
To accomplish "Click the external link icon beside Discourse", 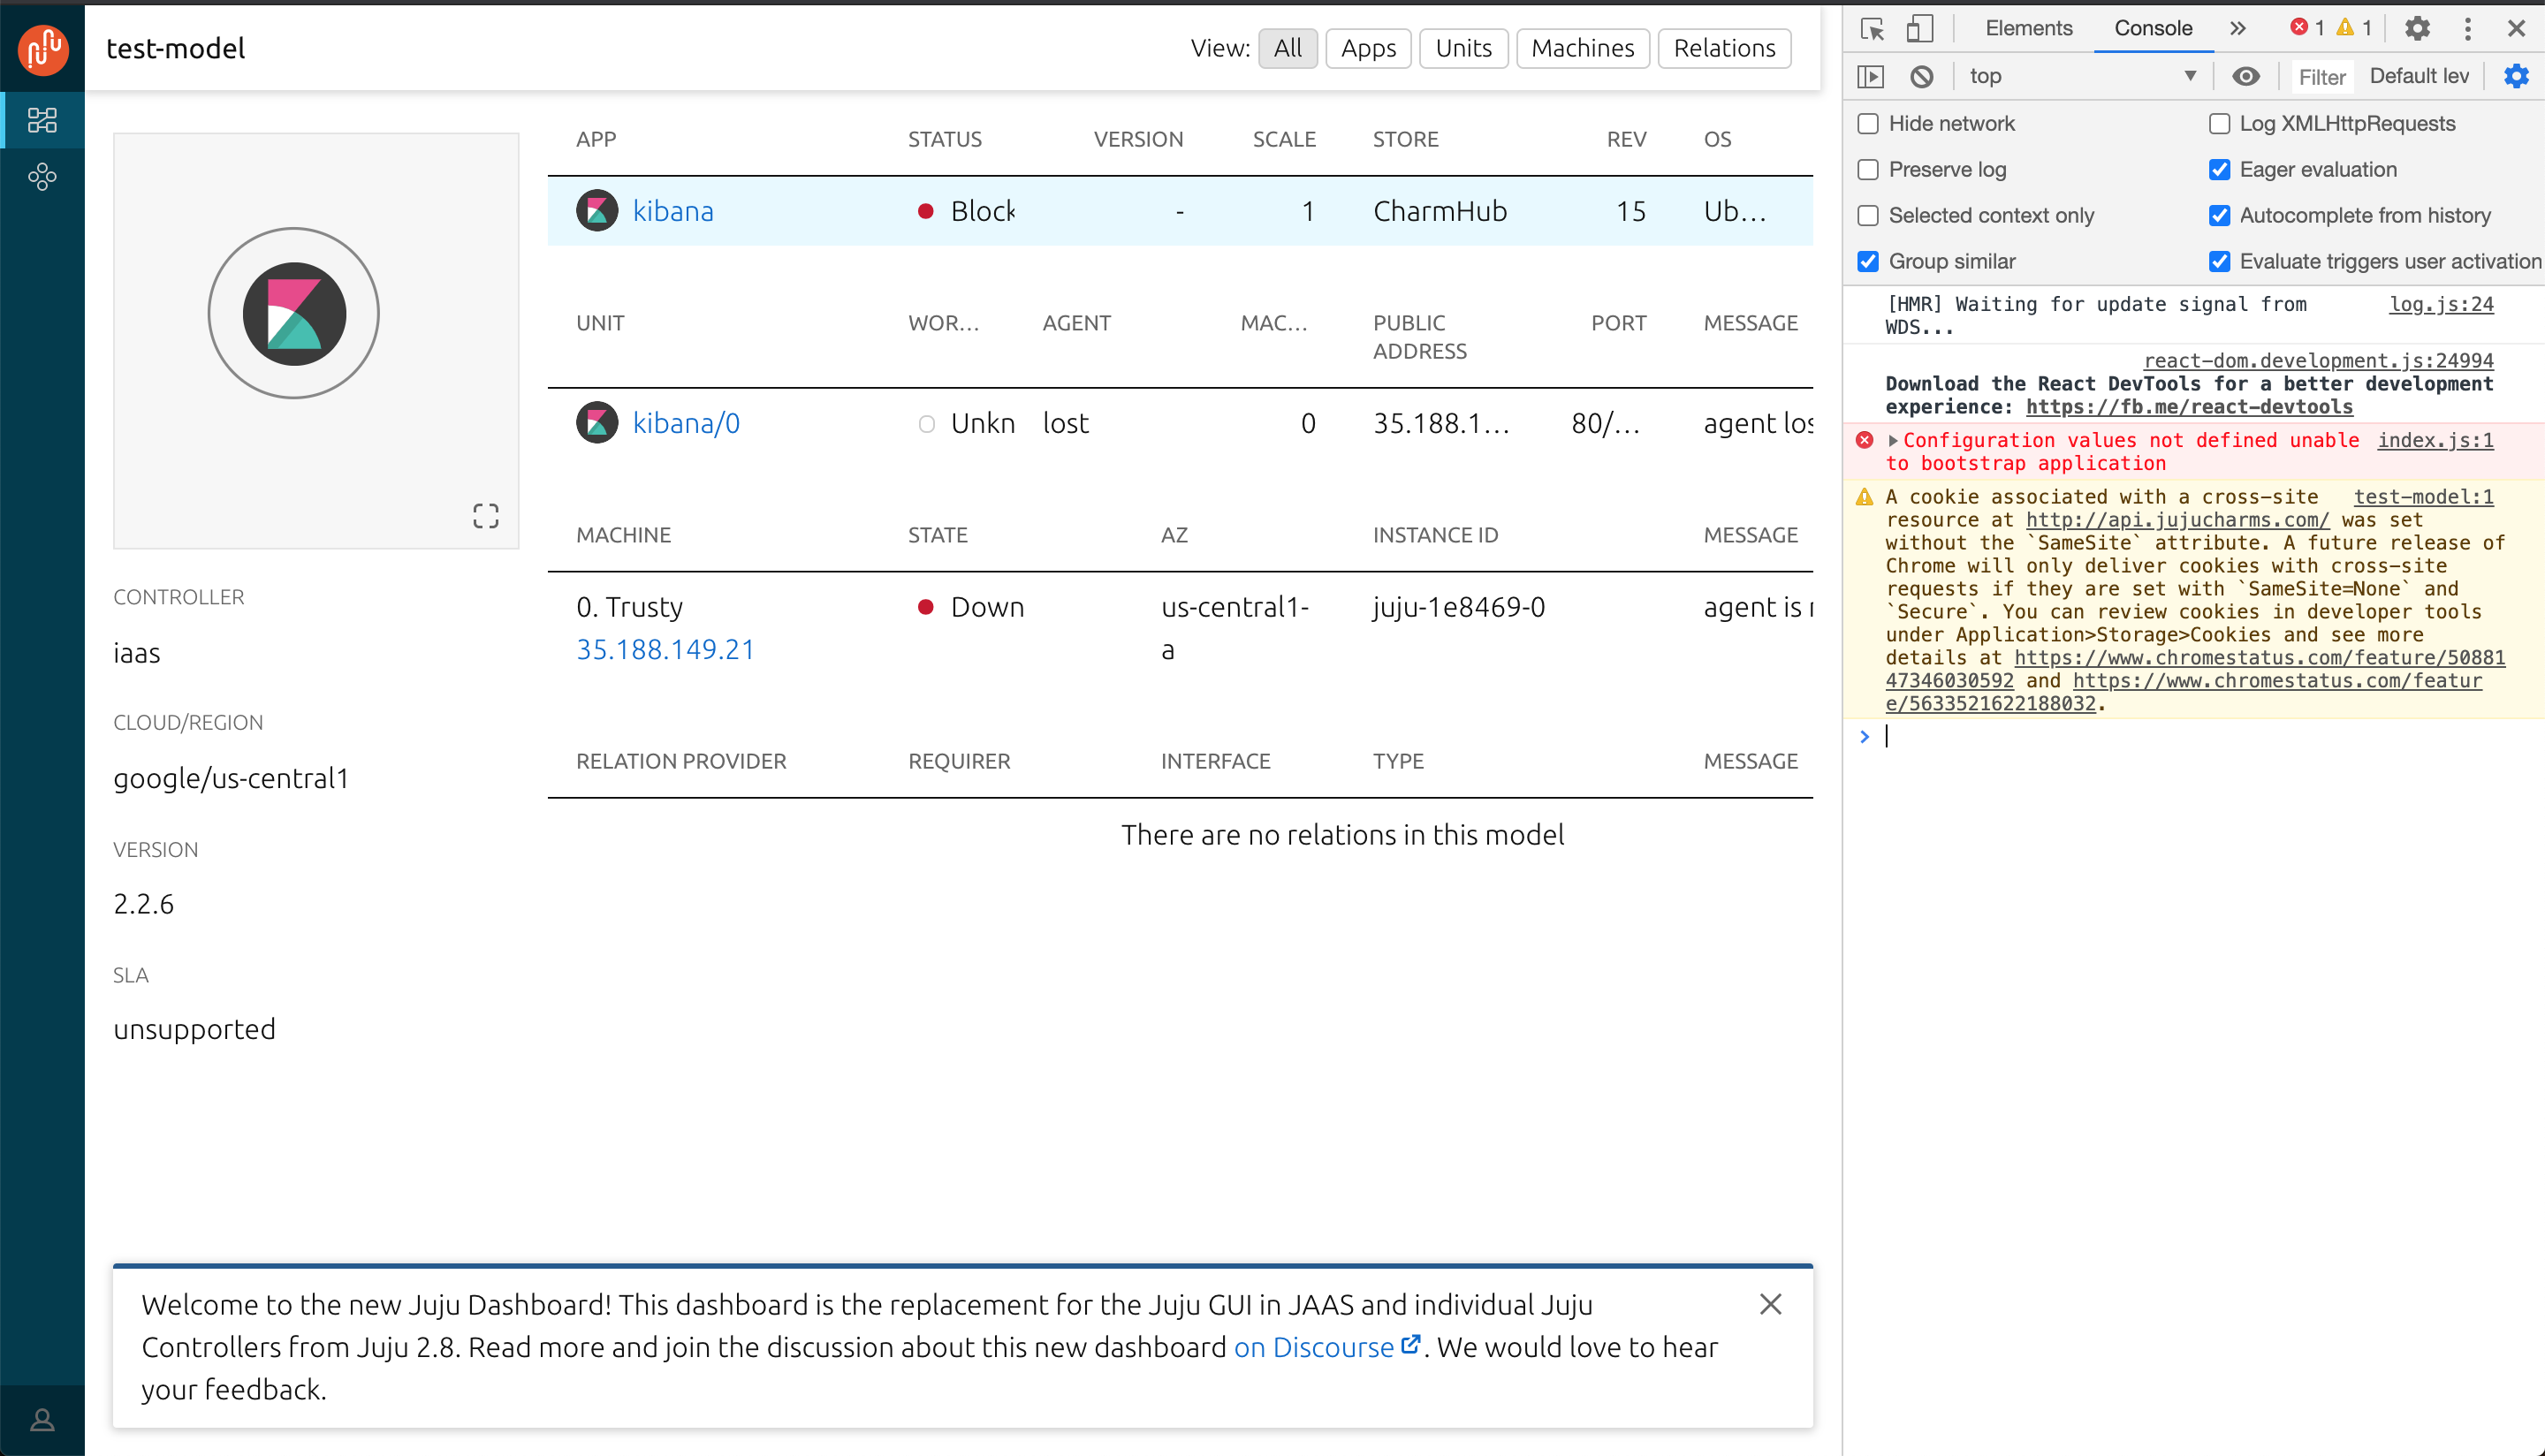I will 1410,1345.
